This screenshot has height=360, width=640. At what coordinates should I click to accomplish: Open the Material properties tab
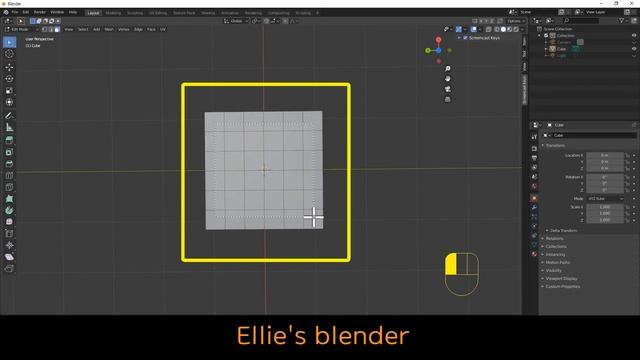pyautogui.click(x=534, y=253)
